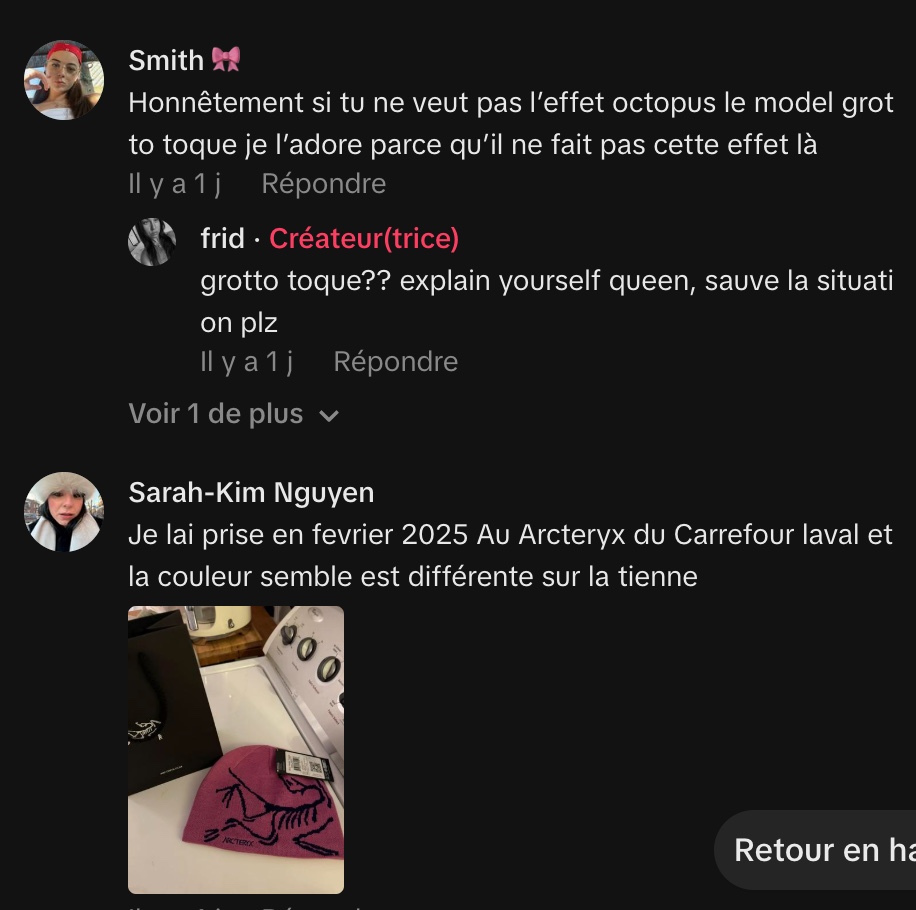Open Sarah-Kim Nguyen's profile avatar

tap(64, 512)
